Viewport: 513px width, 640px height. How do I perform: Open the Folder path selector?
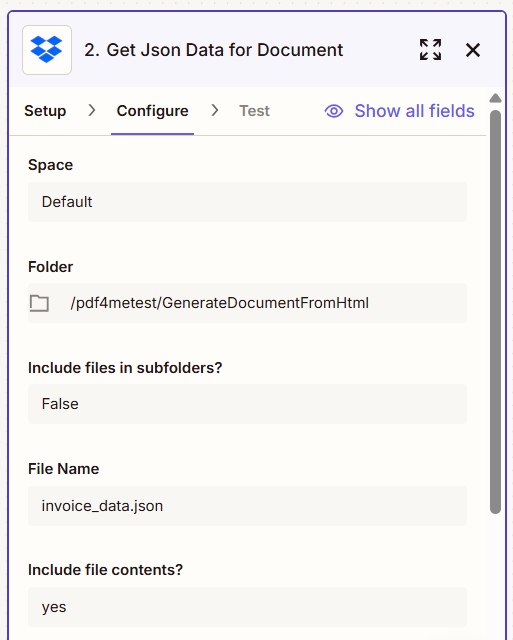[x=247, y=303]
